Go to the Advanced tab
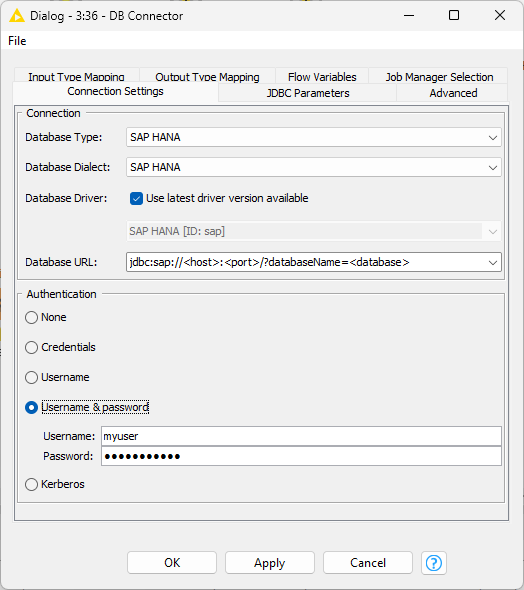Screen dimensions: 524x590 pos(453,93)
